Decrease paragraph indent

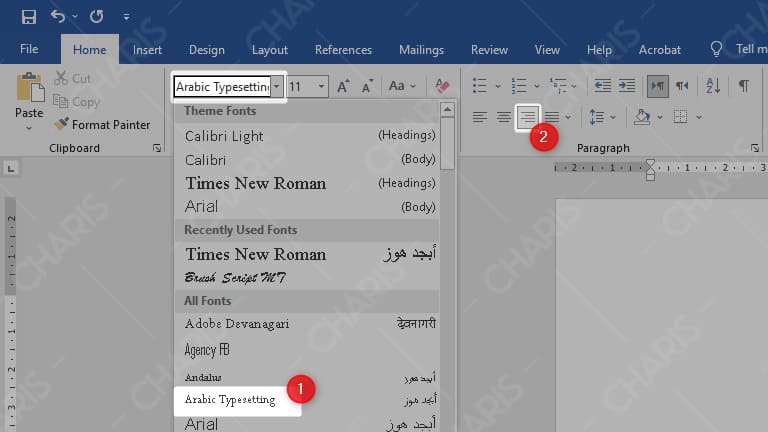click(602, 86)
